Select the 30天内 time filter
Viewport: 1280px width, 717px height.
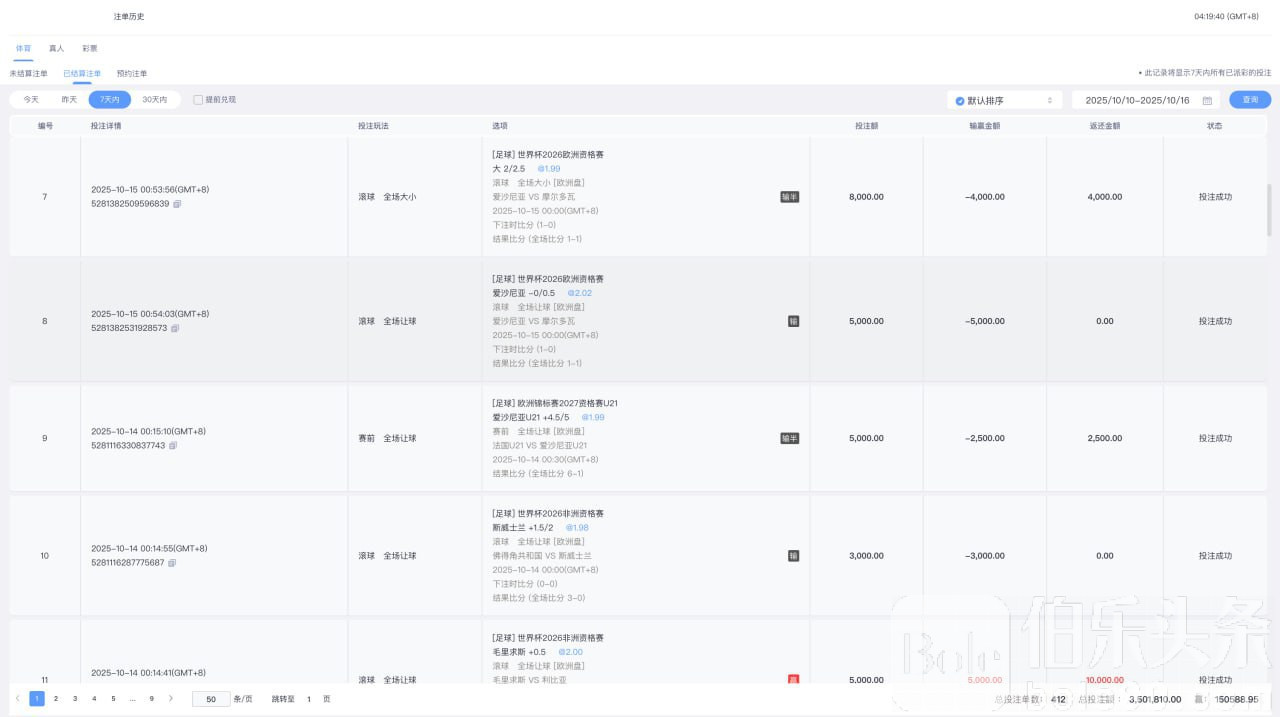[155, 100]
